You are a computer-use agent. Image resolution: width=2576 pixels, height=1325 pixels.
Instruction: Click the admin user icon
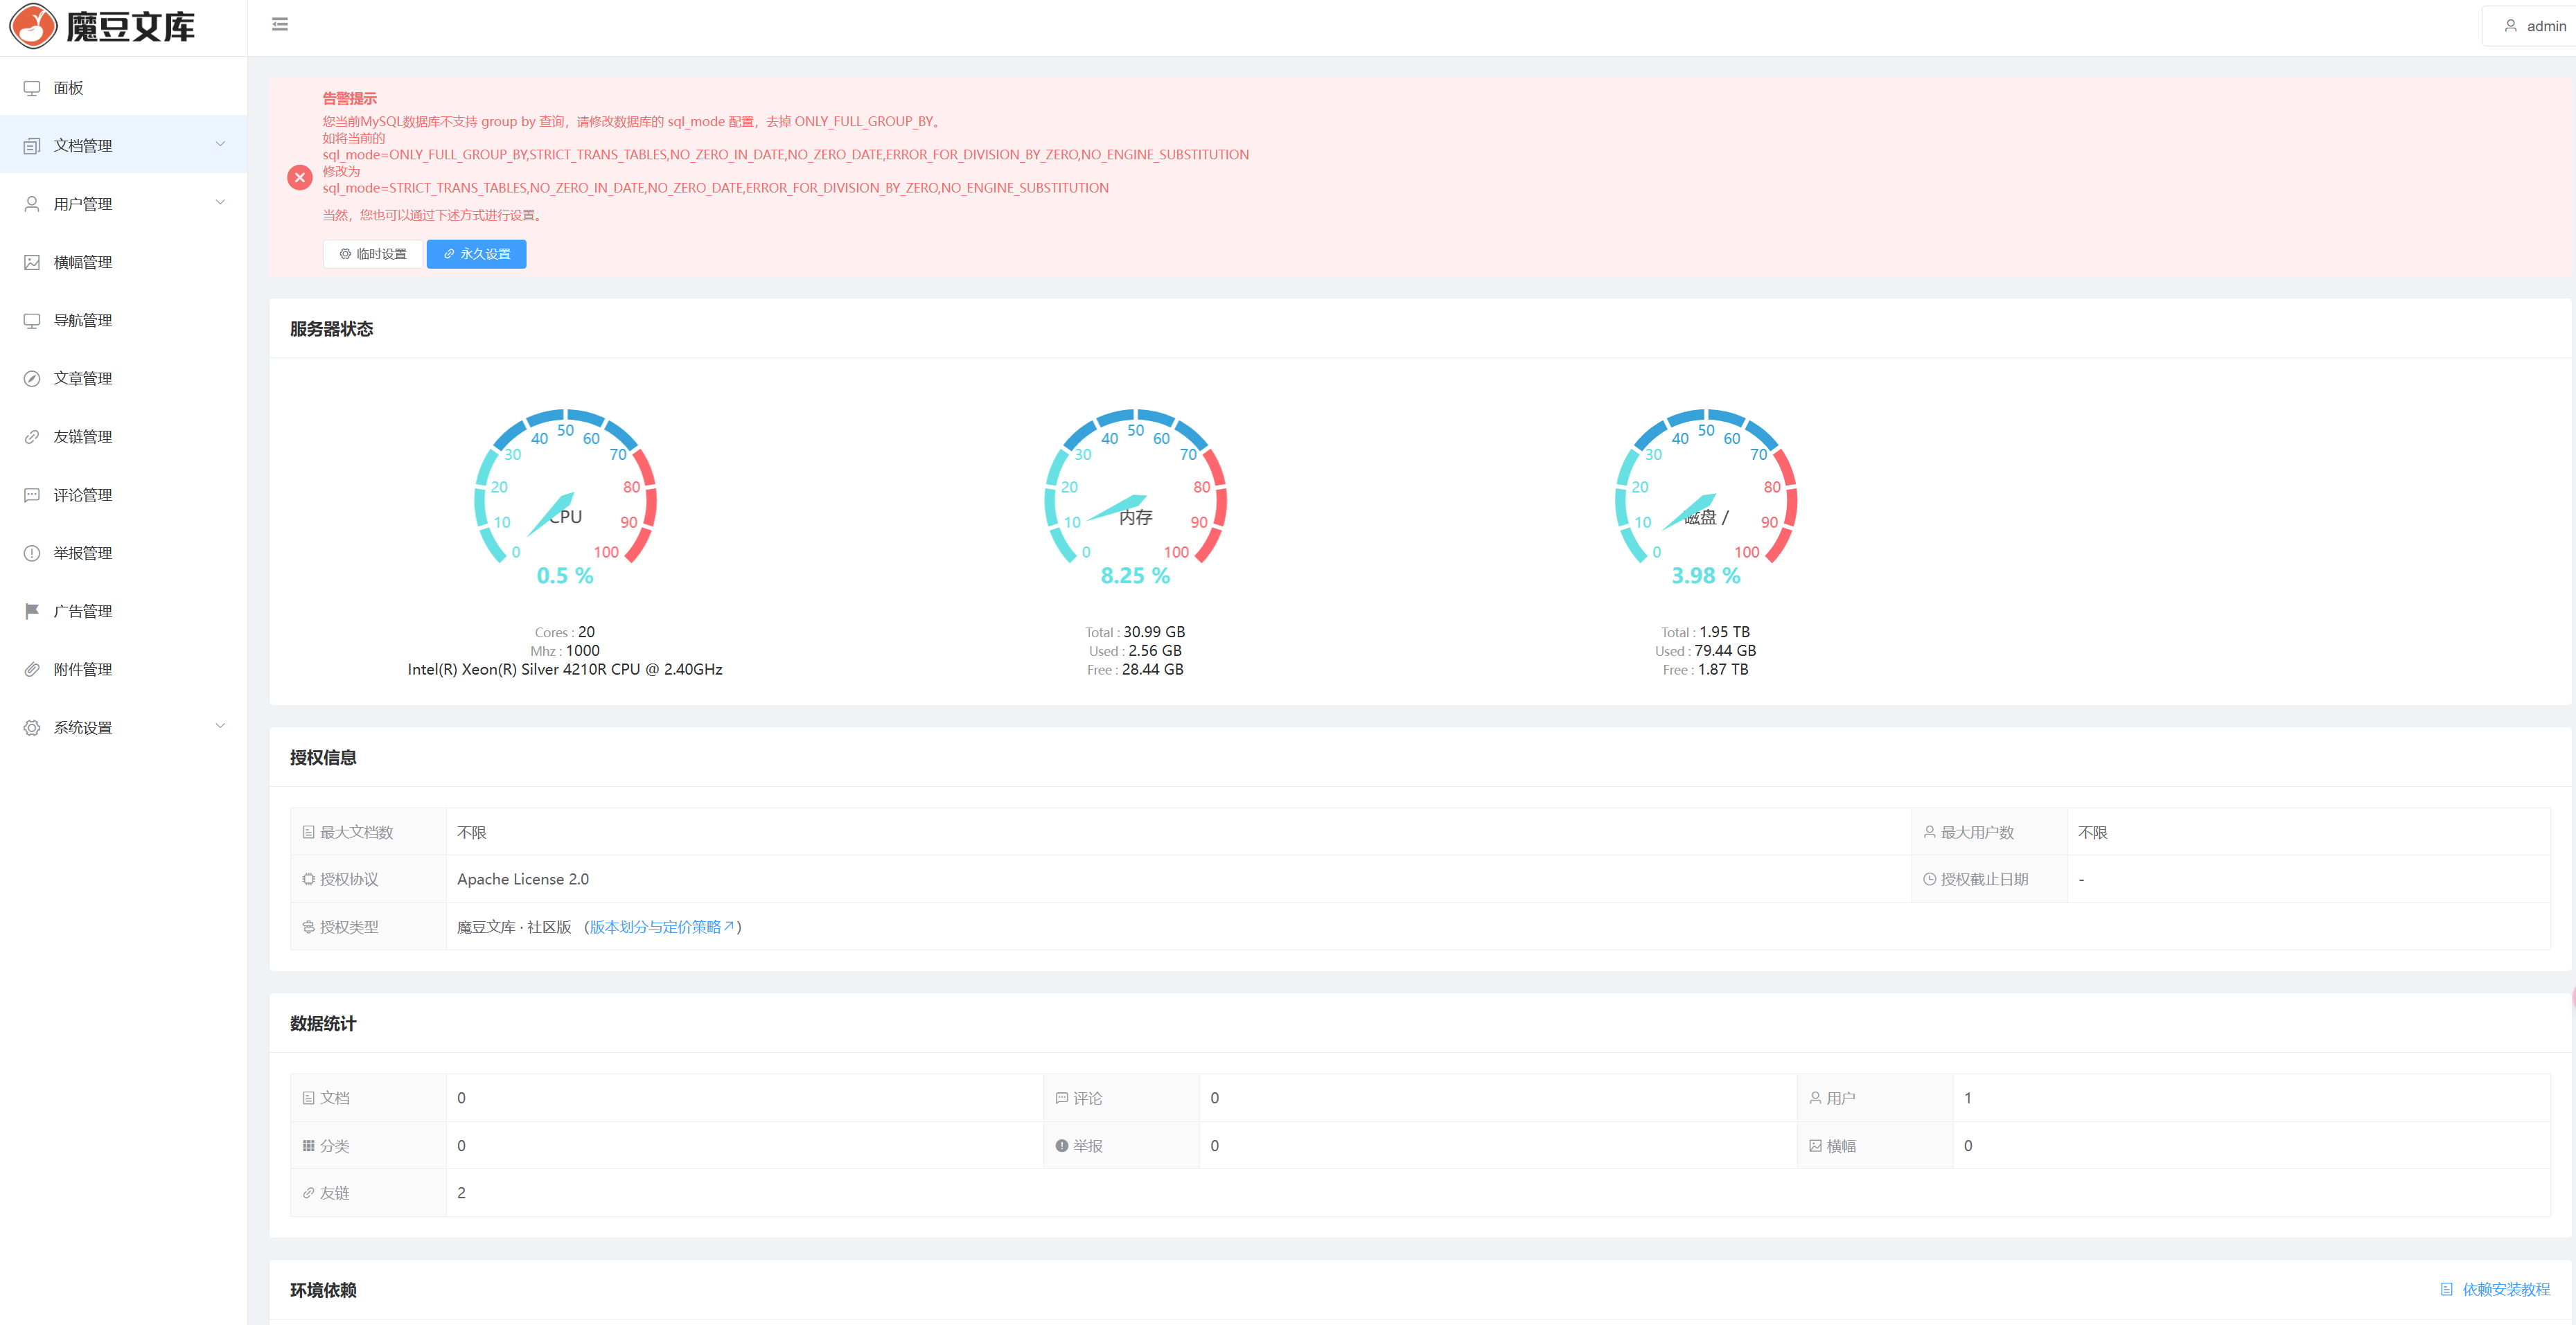2510,26
